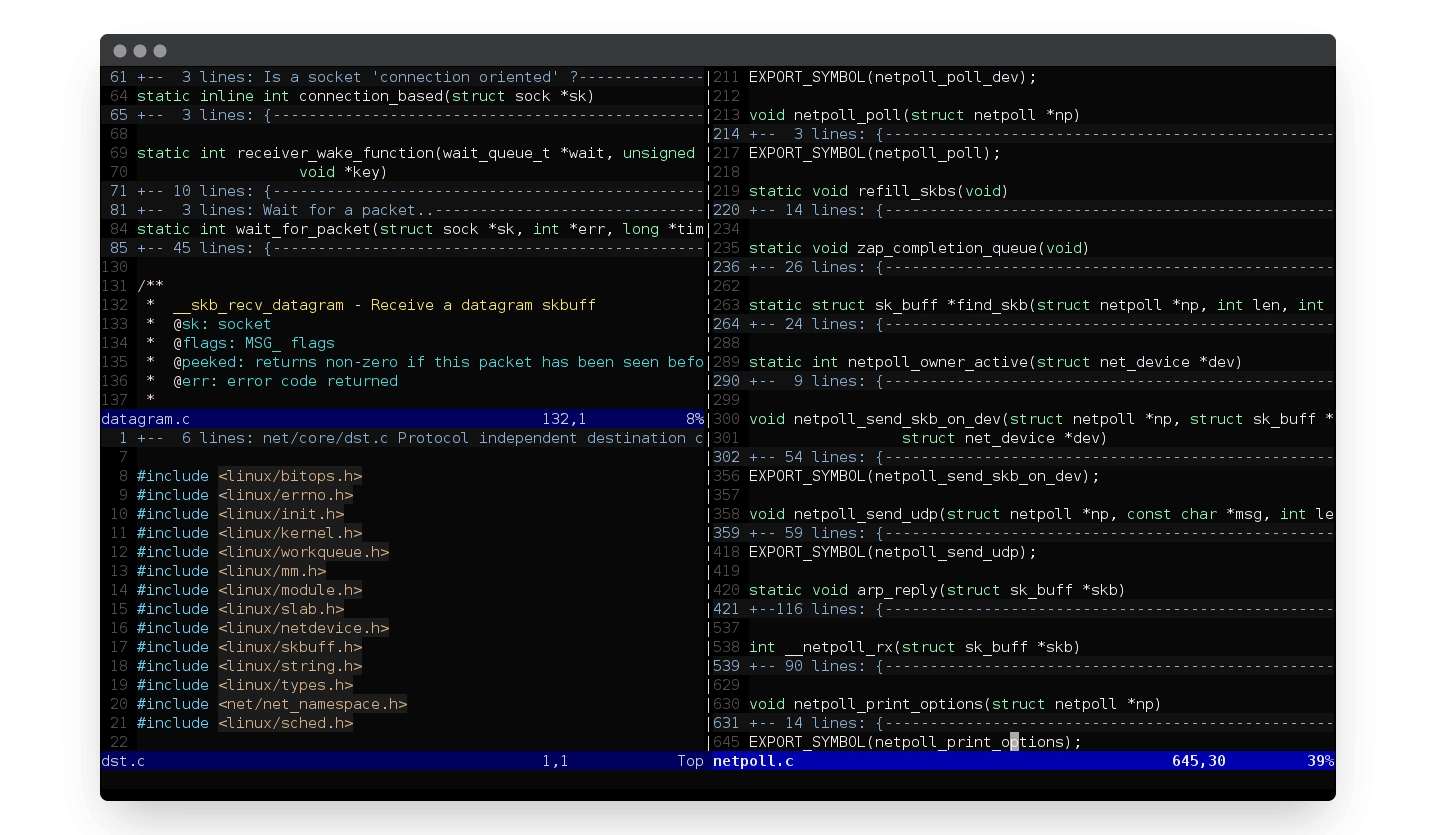Expand the 6-line fold in dst.c header
This screenshot has height=835, width=1436.
coord(400,438)
